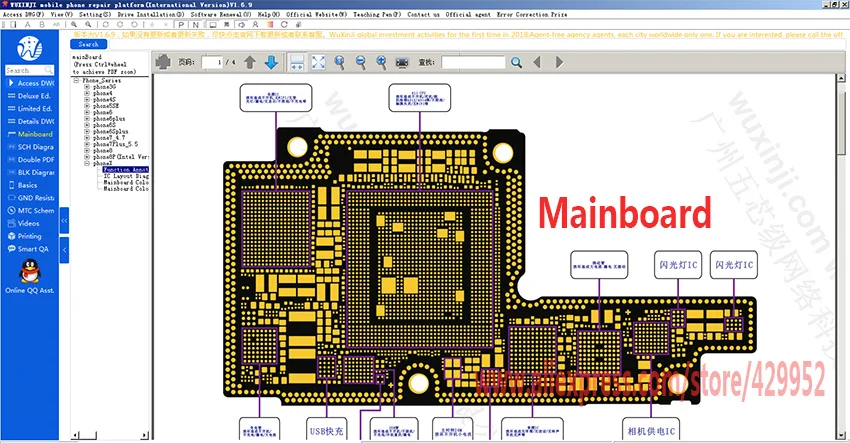
Task: Open the View menu
Action: pyautogui.click(x=61, y=15)
